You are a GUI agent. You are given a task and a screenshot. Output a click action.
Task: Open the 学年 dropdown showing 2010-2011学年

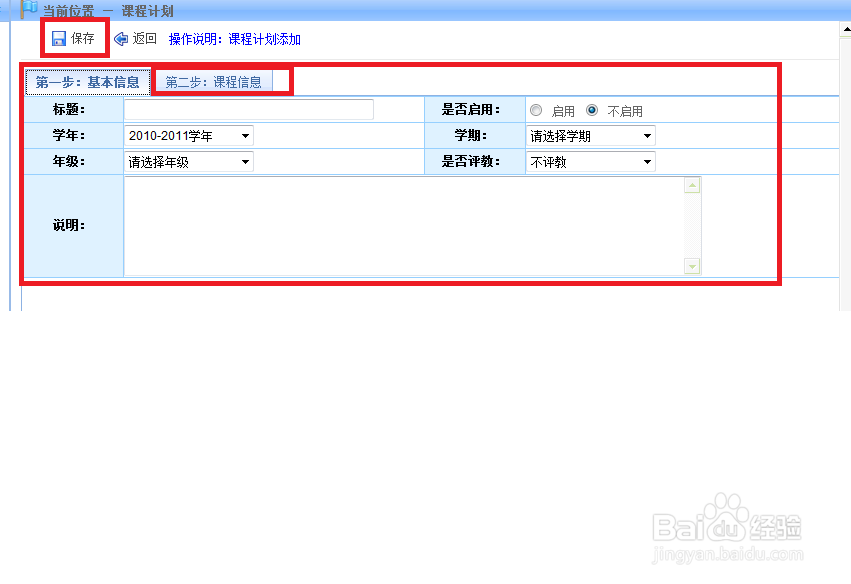click(x=189, y=136)
